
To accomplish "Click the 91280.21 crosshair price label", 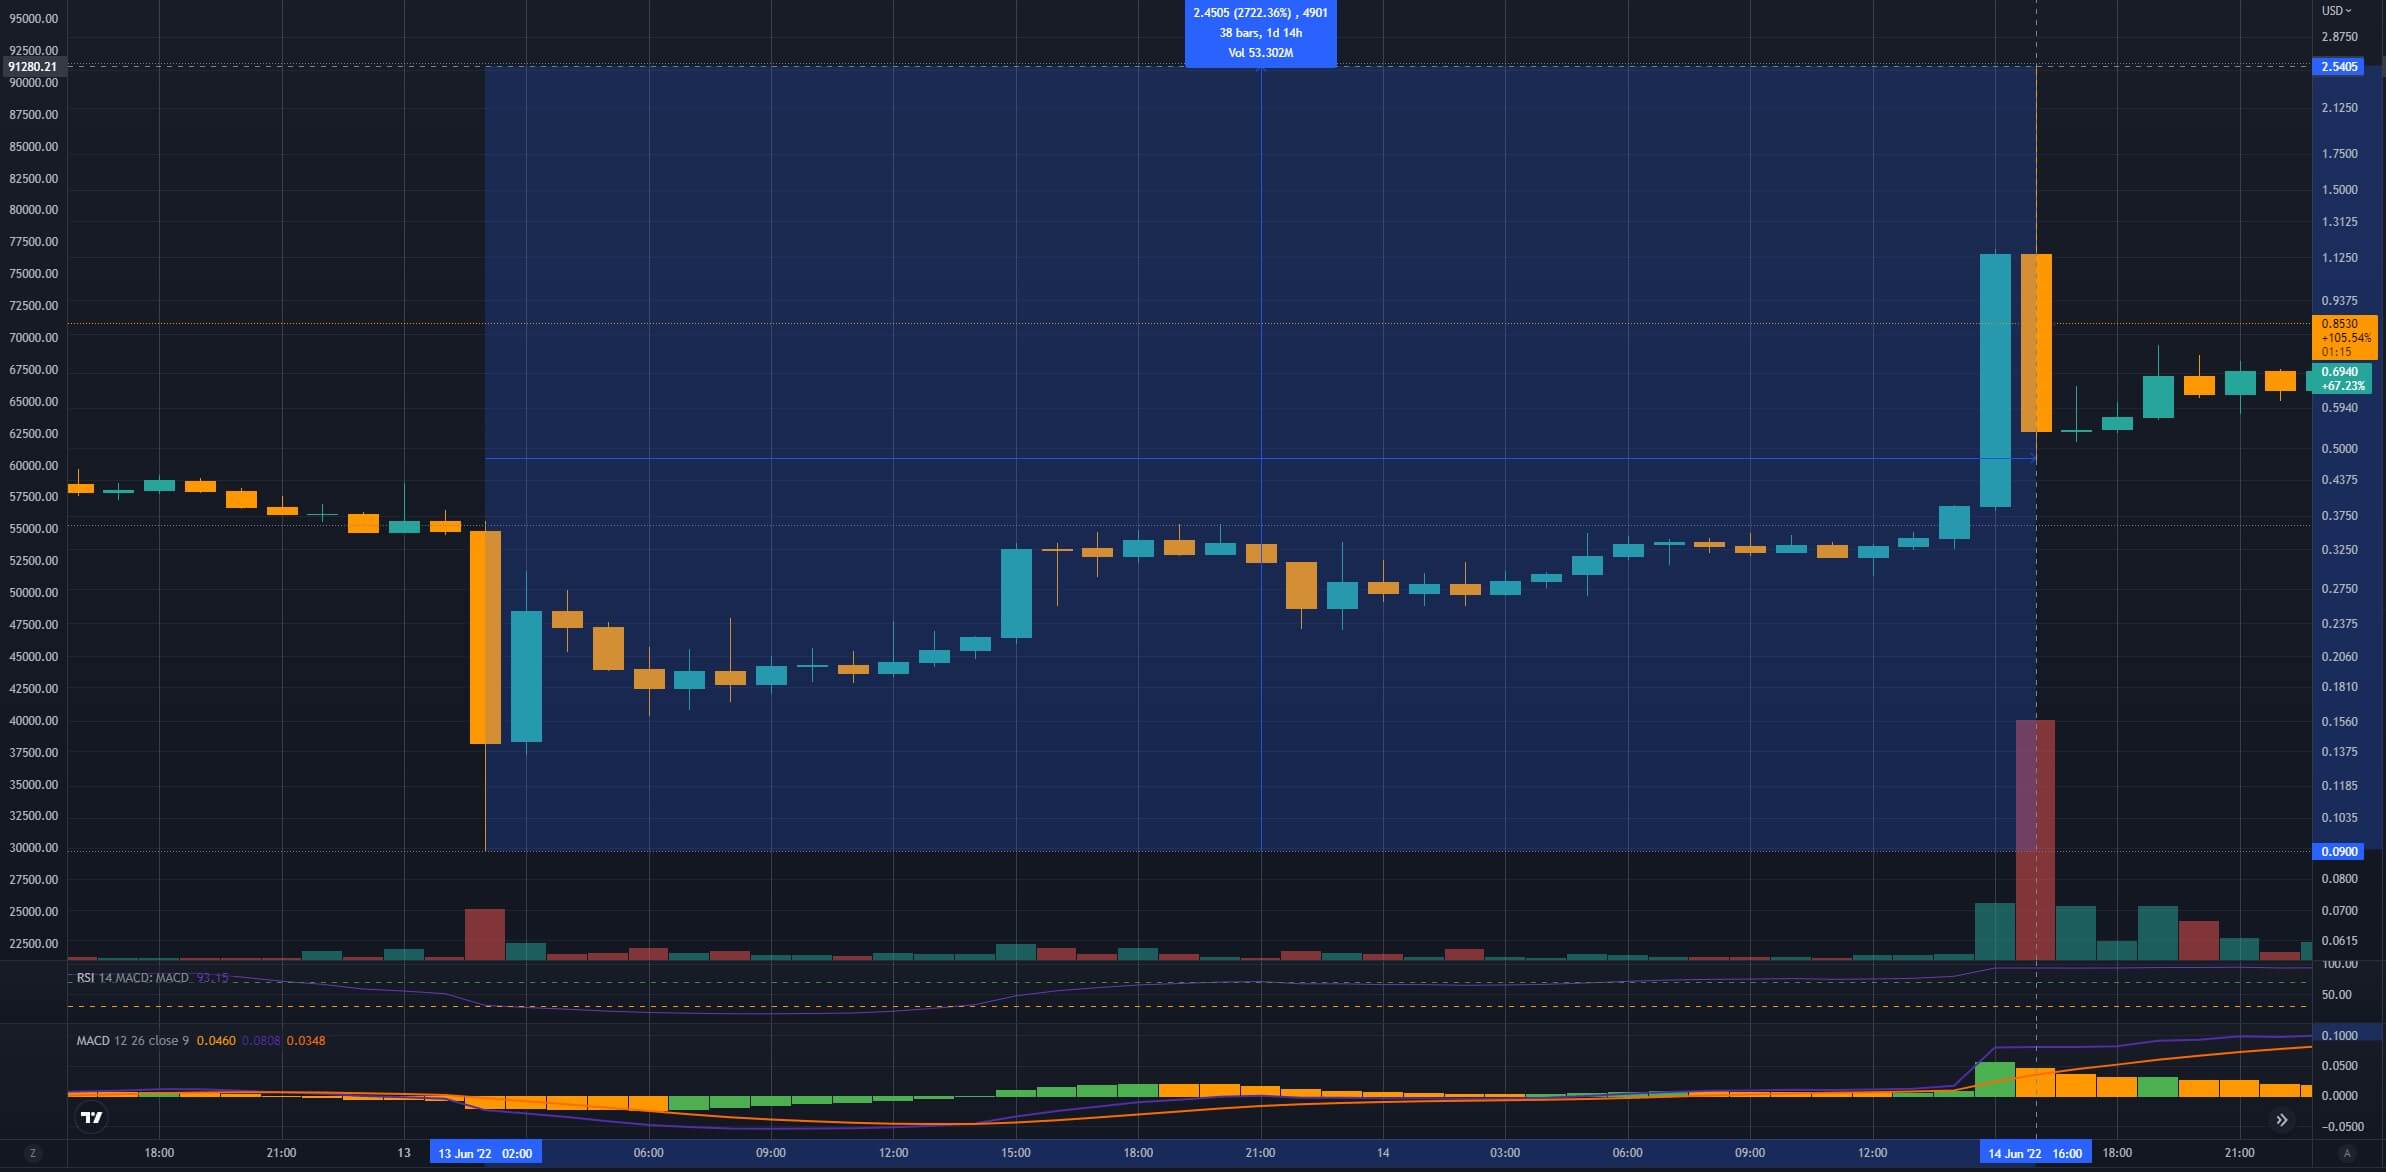I will coord(33,67).
